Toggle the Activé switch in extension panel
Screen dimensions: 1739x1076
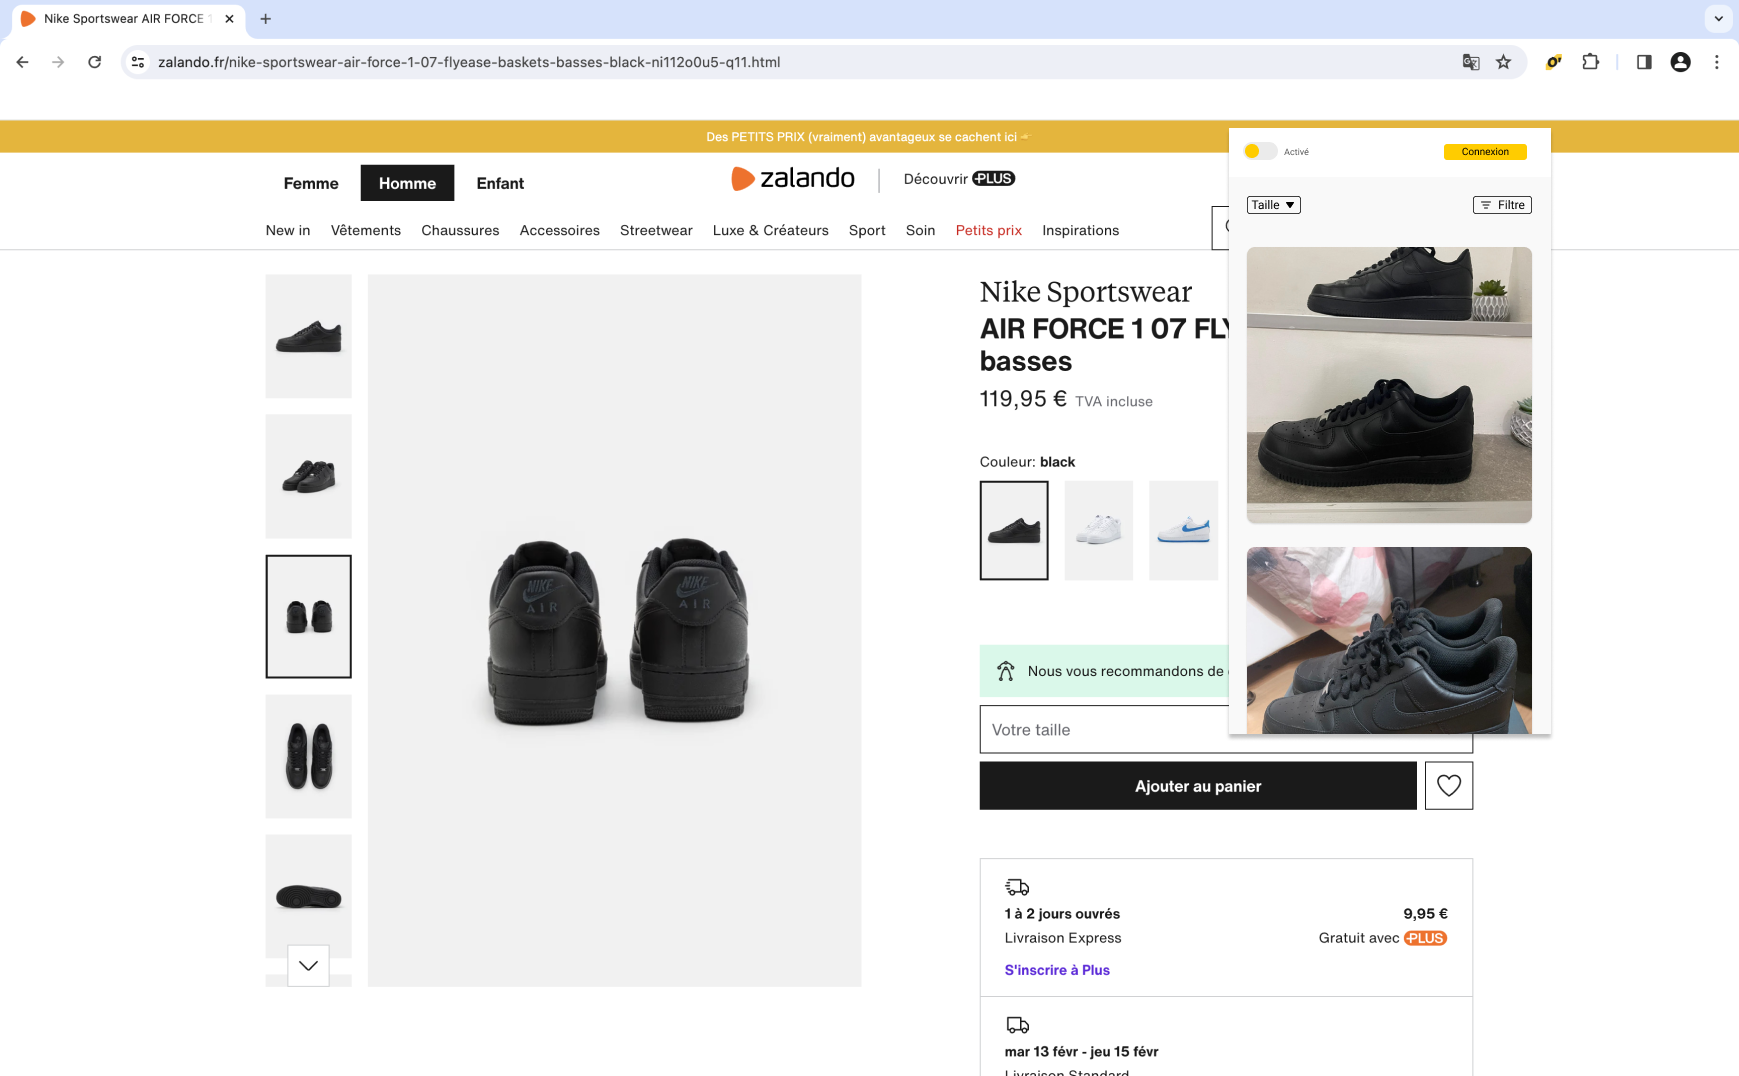[x=1260, y=151]
